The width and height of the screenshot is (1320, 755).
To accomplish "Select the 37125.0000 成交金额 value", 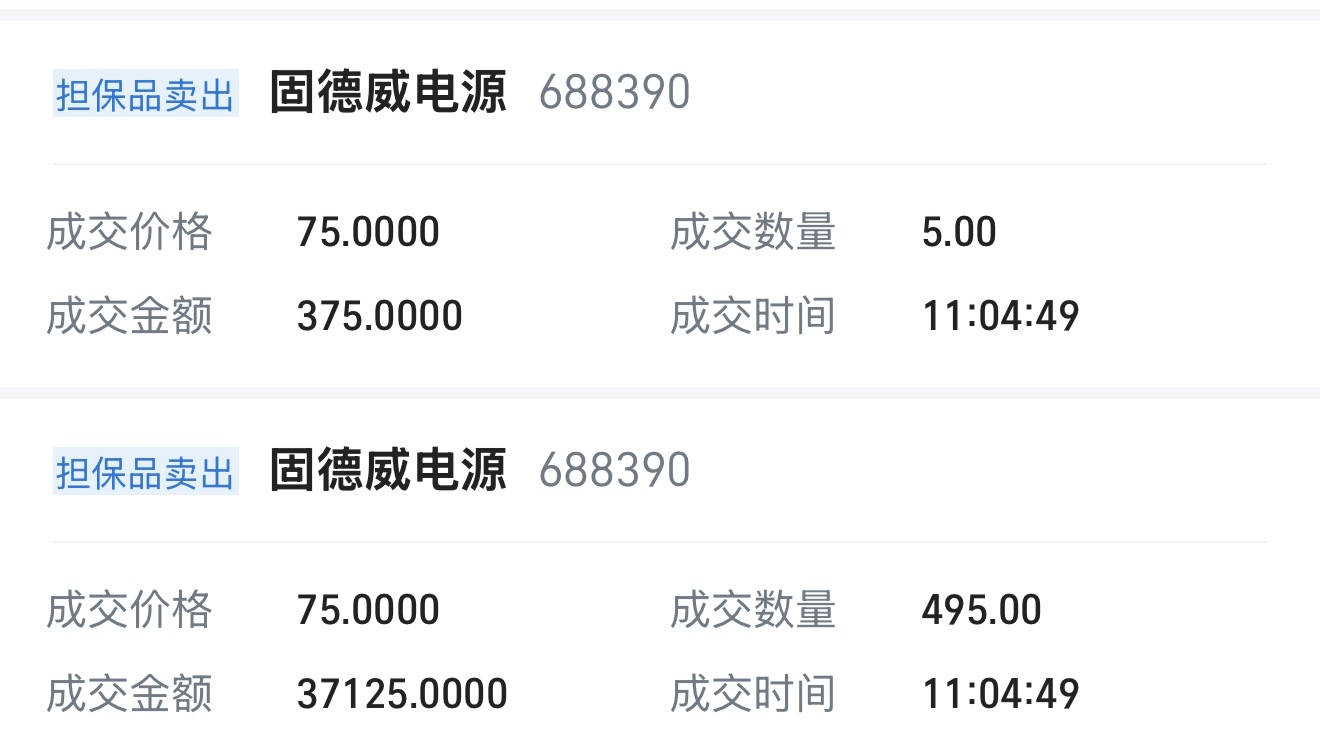I will click(x=402, y=694).
